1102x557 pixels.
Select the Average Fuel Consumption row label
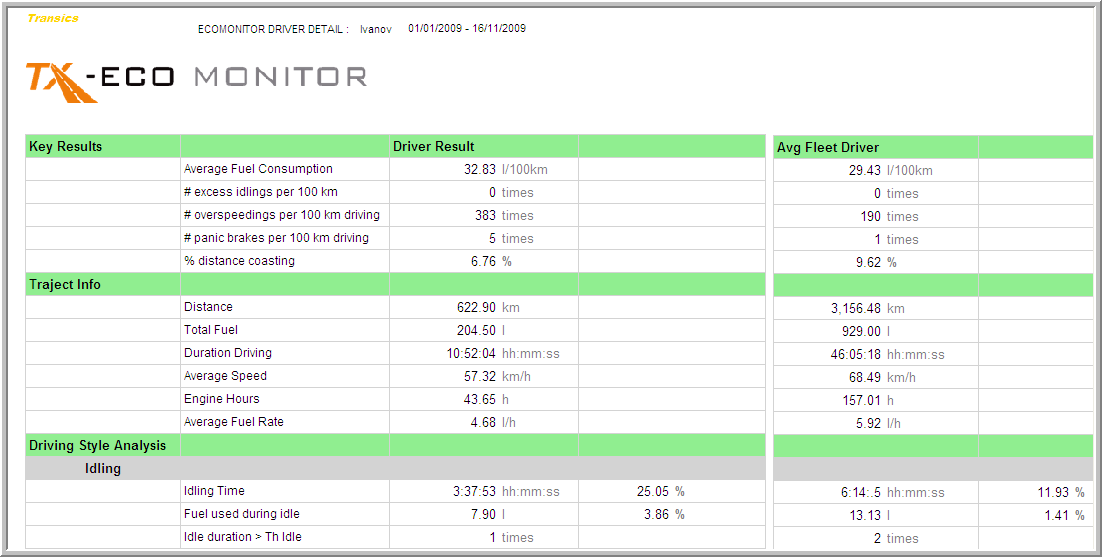[x=258, y=169]
